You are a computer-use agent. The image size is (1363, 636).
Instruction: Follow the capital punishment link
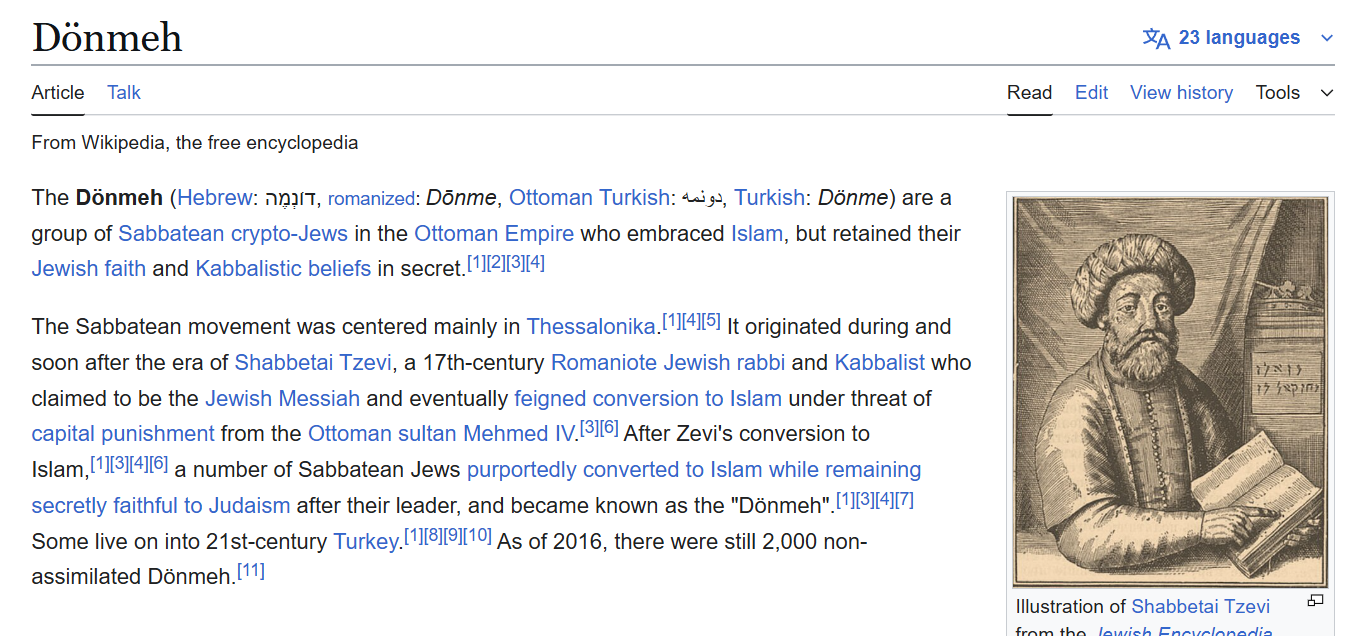tap(123, 434)
